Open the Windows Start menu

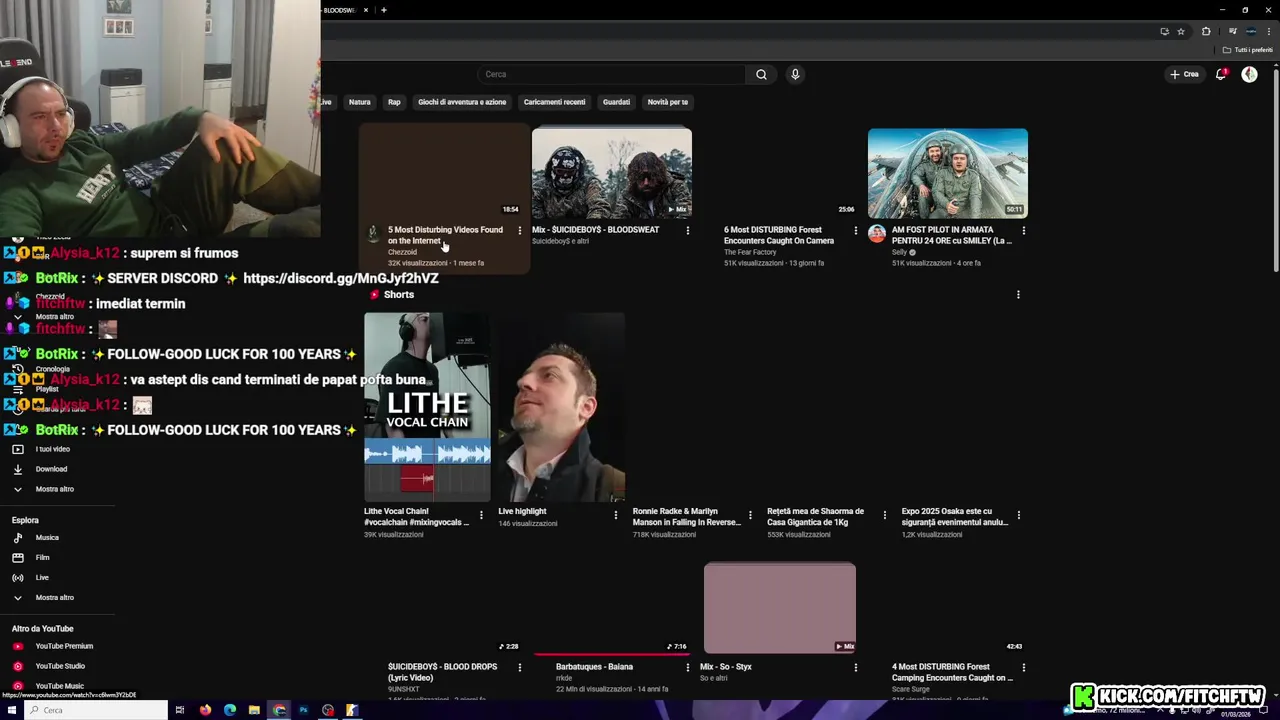pos(10,710)
